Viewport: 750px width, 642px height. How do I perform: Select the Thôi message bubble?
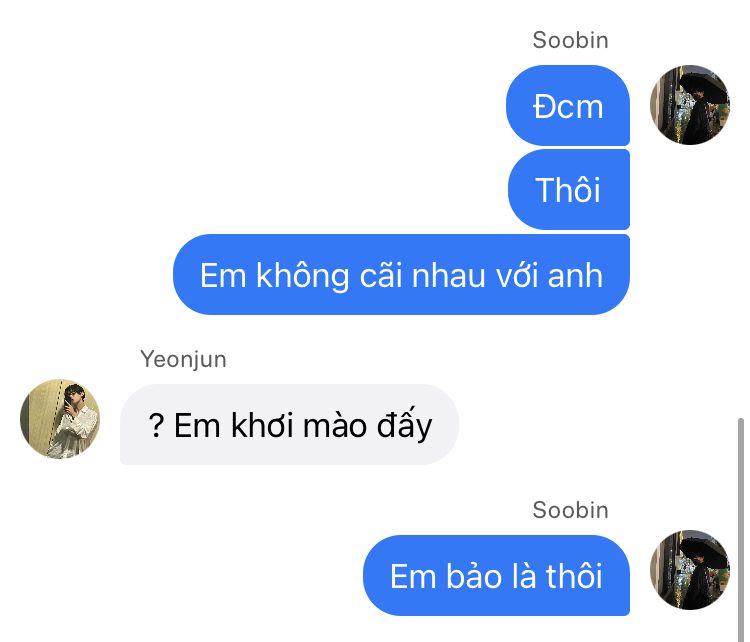pos(569,189)
